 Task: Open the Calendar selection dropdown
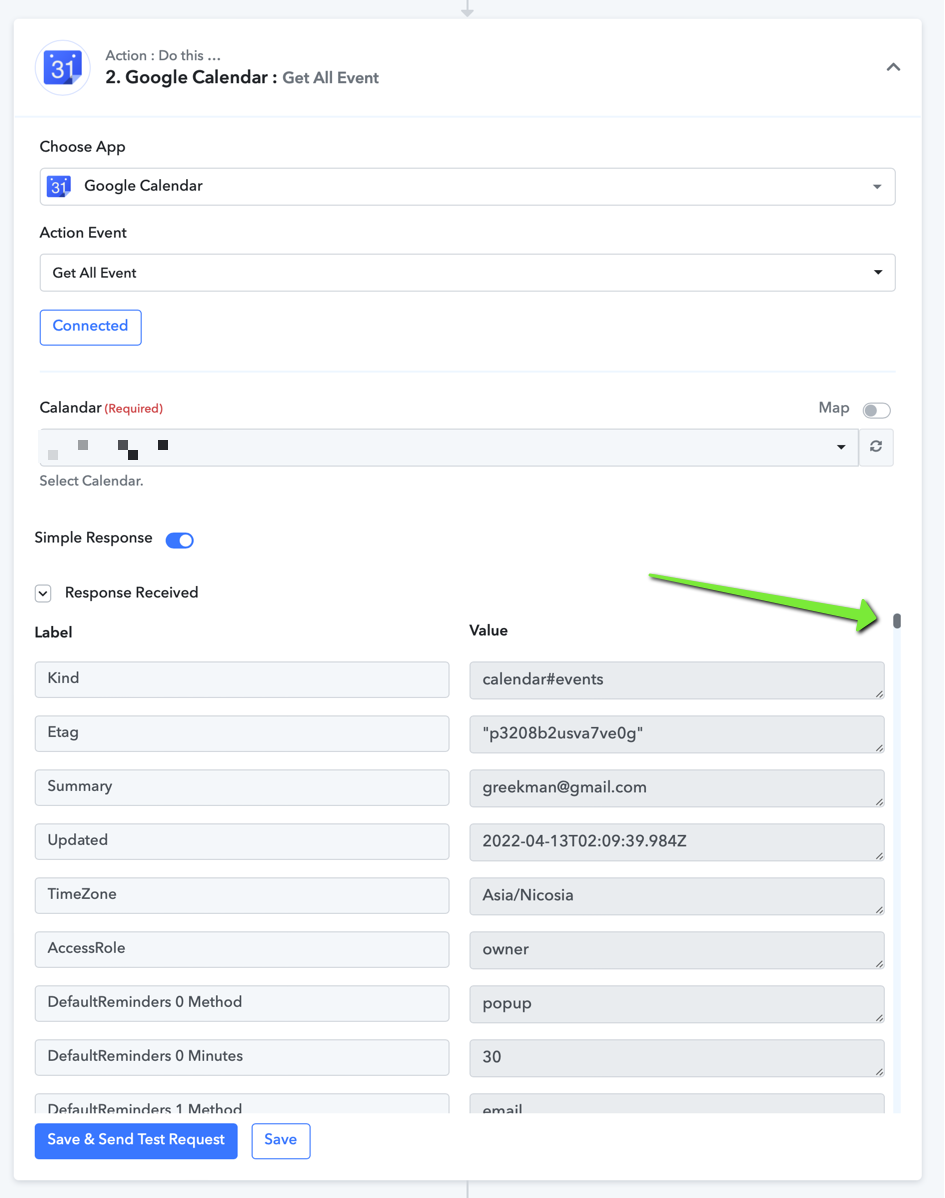click(x=448, y=448)
